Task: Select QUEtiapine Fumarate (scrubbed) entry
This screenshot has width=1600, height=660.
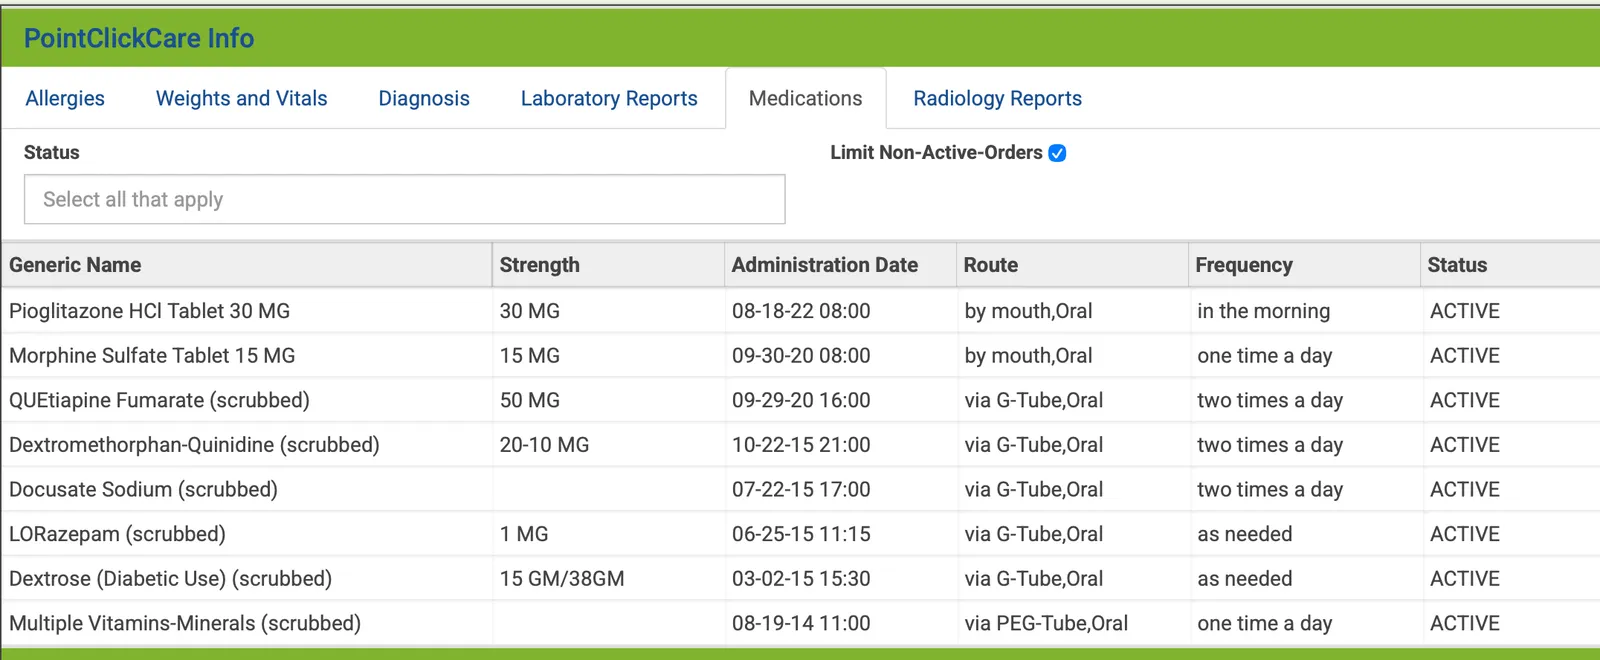Action: pyautogui.click(x=159, y=400)
